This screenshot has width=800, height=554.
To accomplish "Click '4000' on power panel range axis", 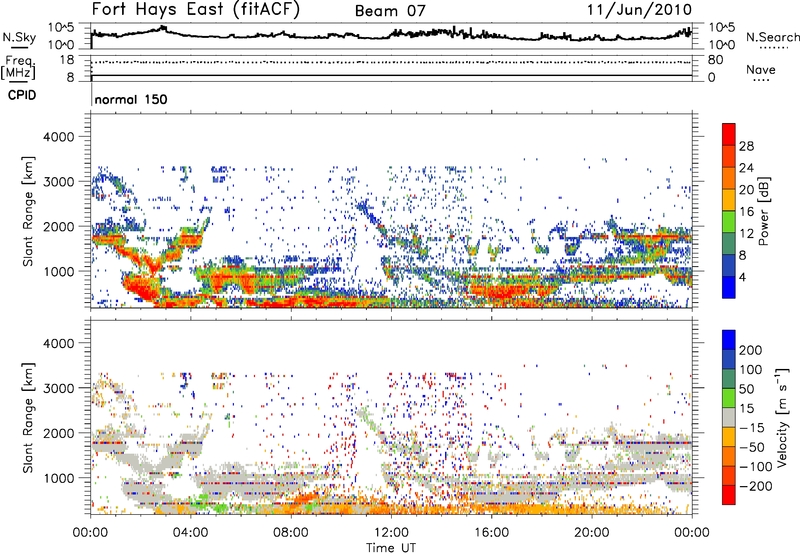I will [59, 137].
